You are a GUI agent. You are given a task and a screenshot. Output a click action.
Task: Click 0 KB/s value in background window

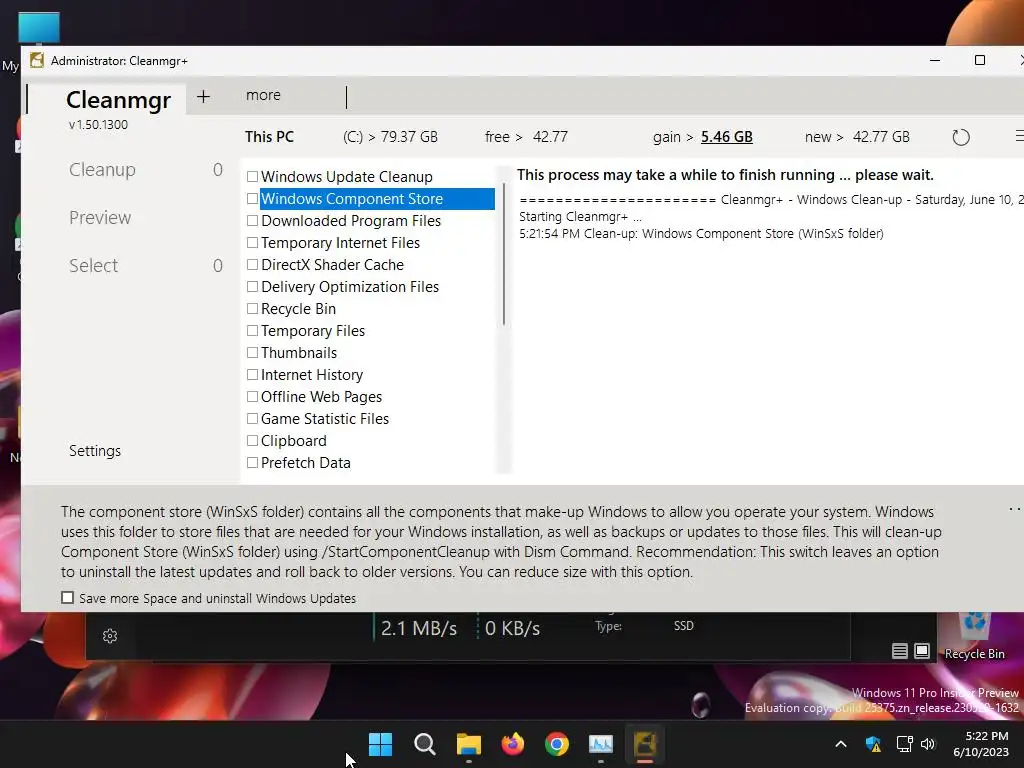(x=513, y=628)
